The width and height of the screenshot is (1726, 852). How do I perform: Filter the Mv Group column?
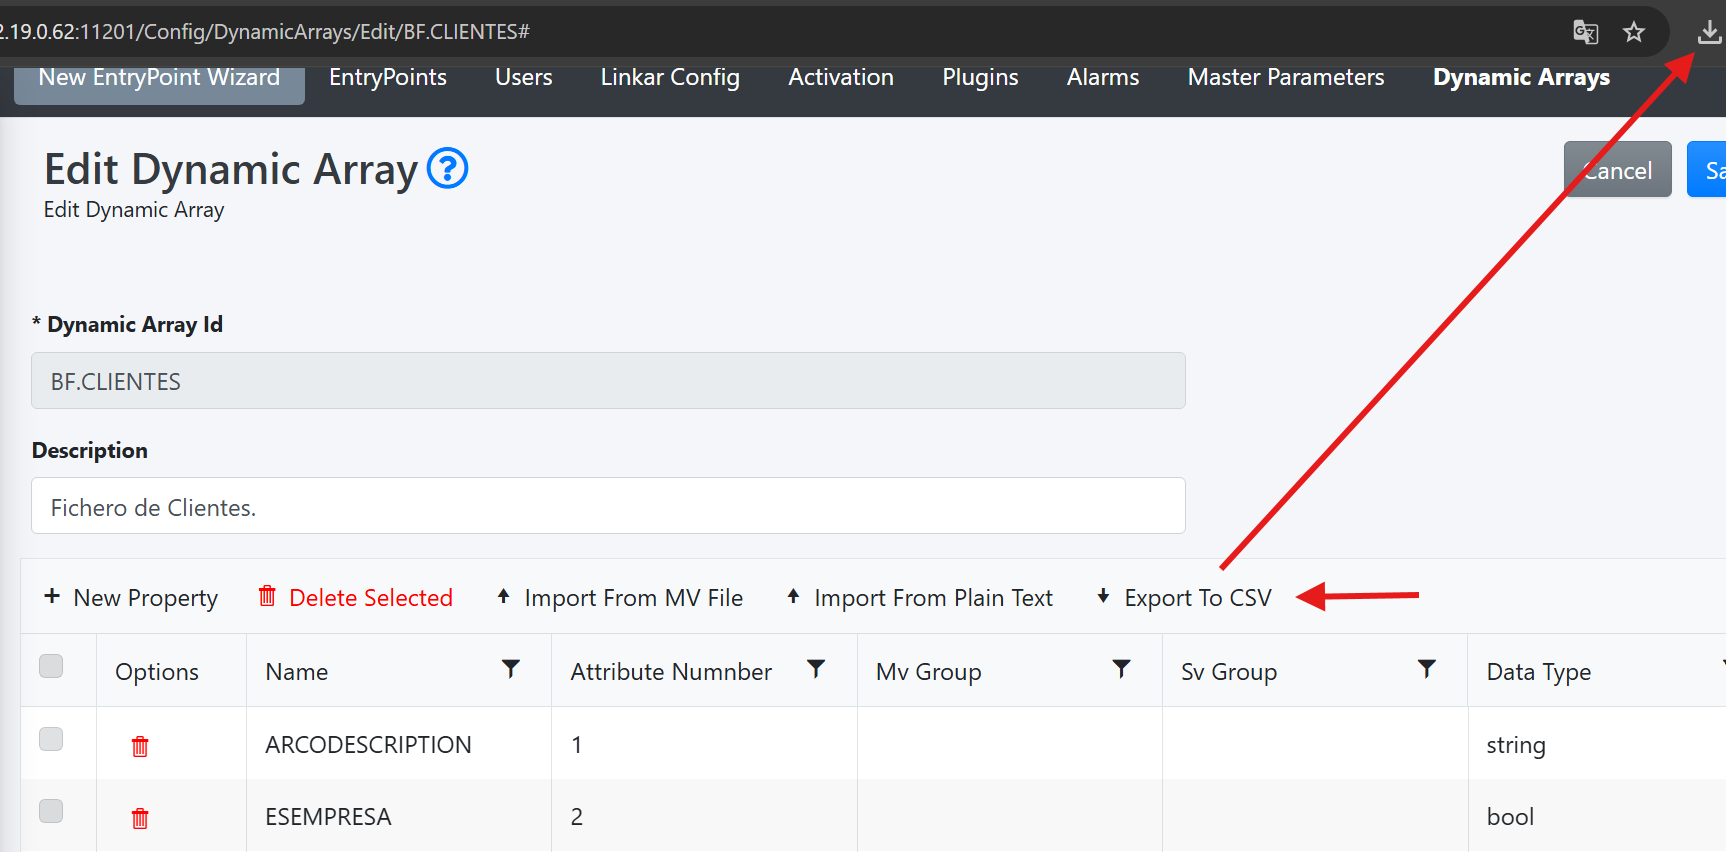pos(1121,669)
